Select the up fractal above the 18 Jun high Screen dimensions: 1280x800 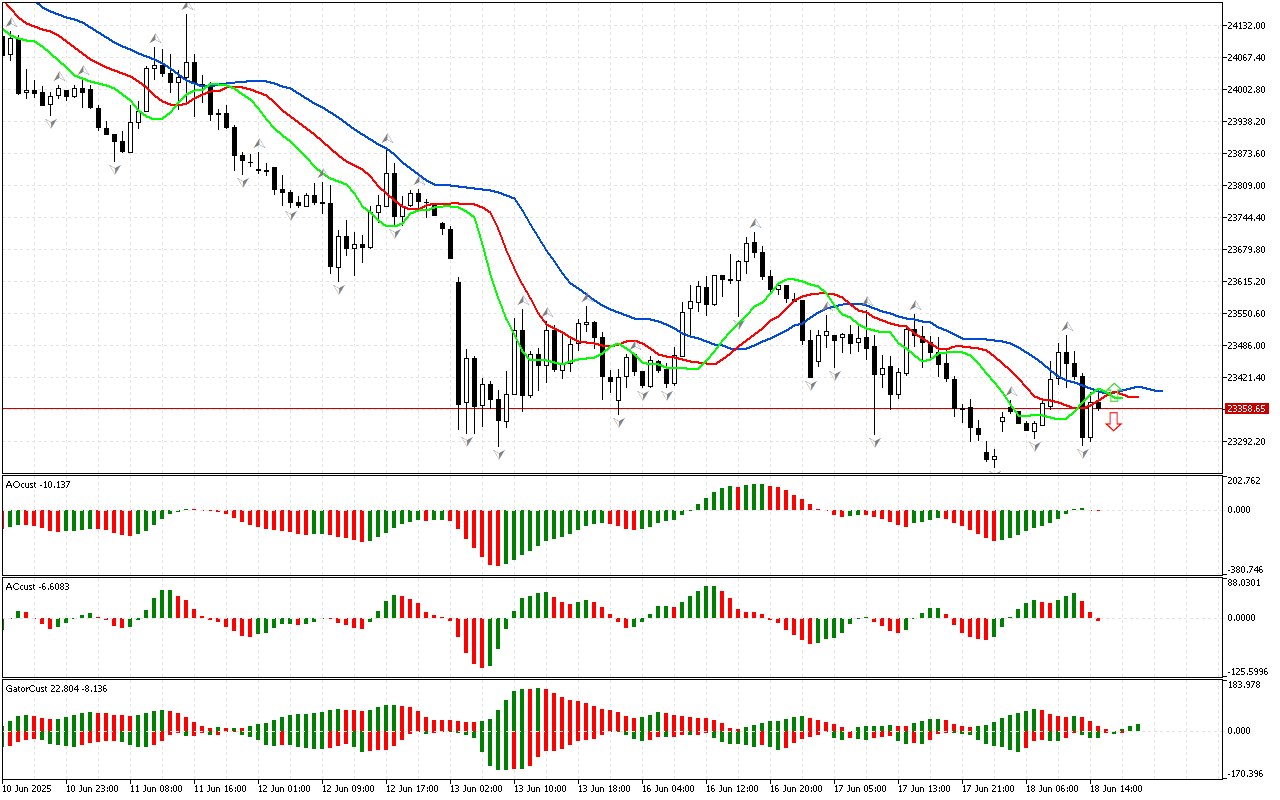(x=1067, y=326)
